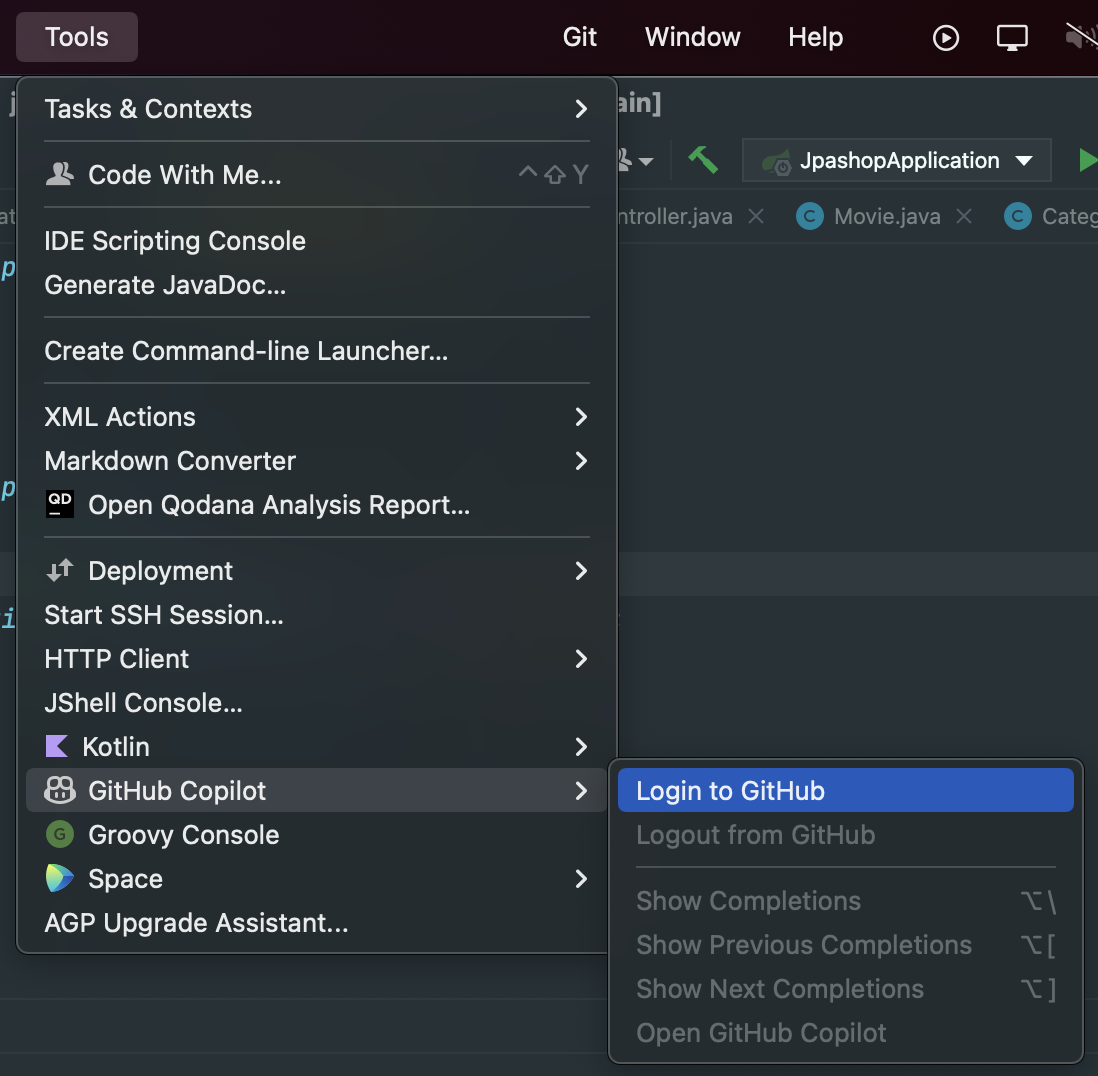
Task: Switch to the ...ntroller.java tab
Action: click(x=676, y=216)
